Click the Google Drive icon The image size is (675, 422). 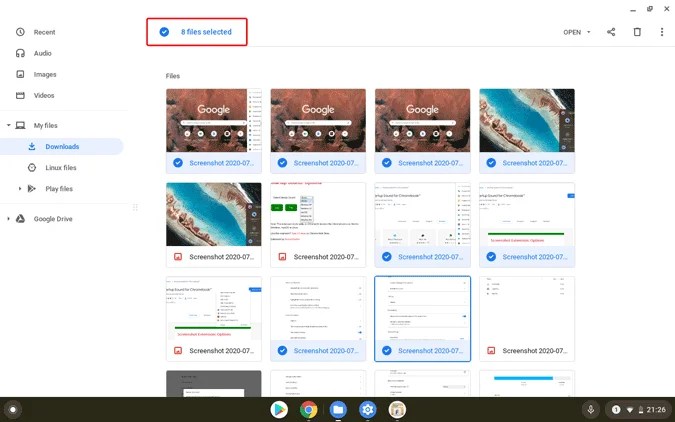[x=20, y=219]
